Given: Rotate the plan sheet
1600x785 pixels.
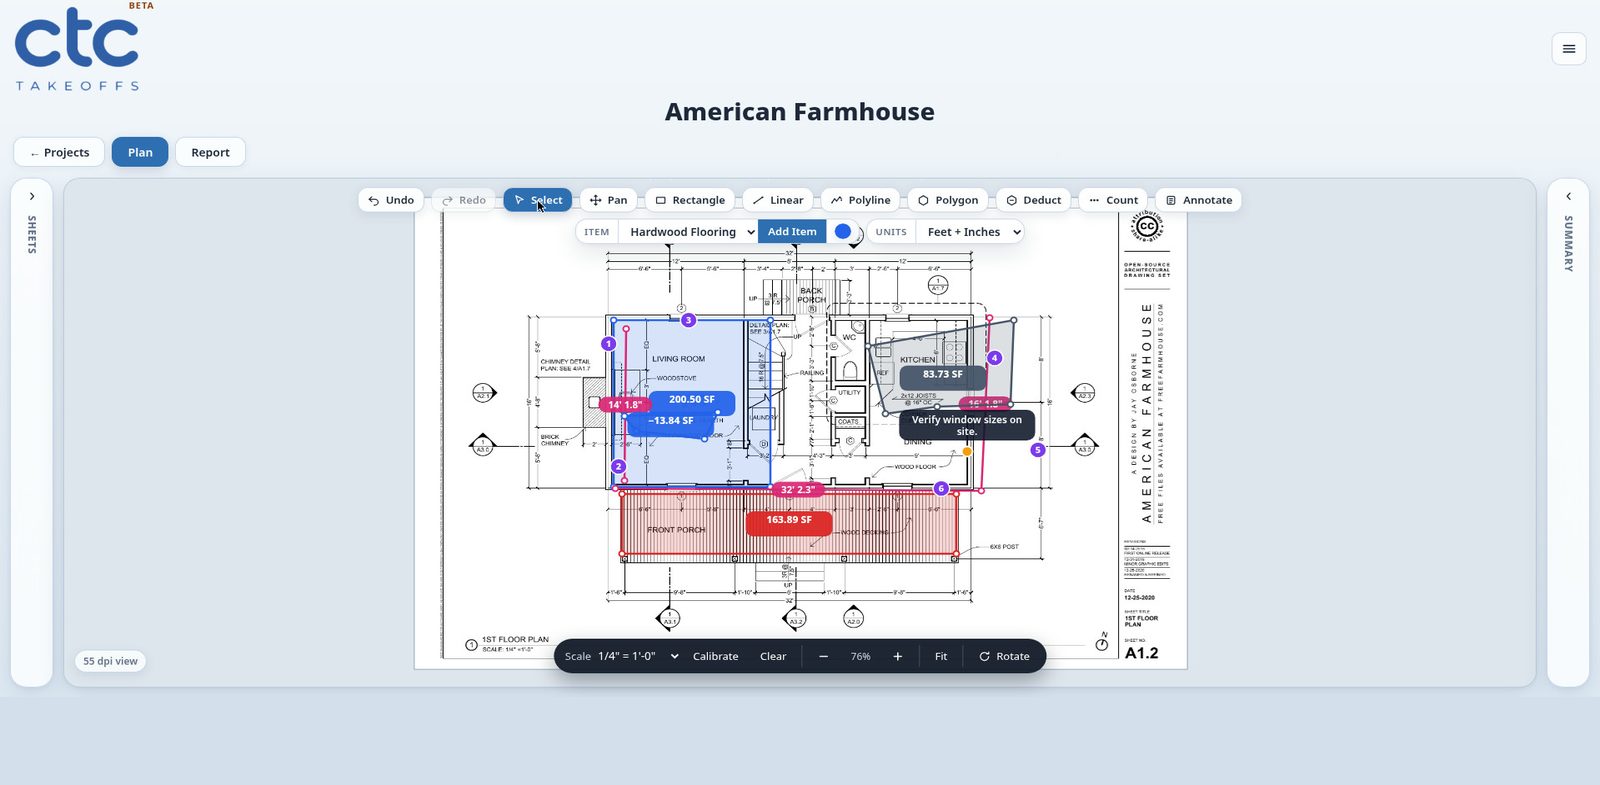Looking at the screenshot, I should (1004, 656).
